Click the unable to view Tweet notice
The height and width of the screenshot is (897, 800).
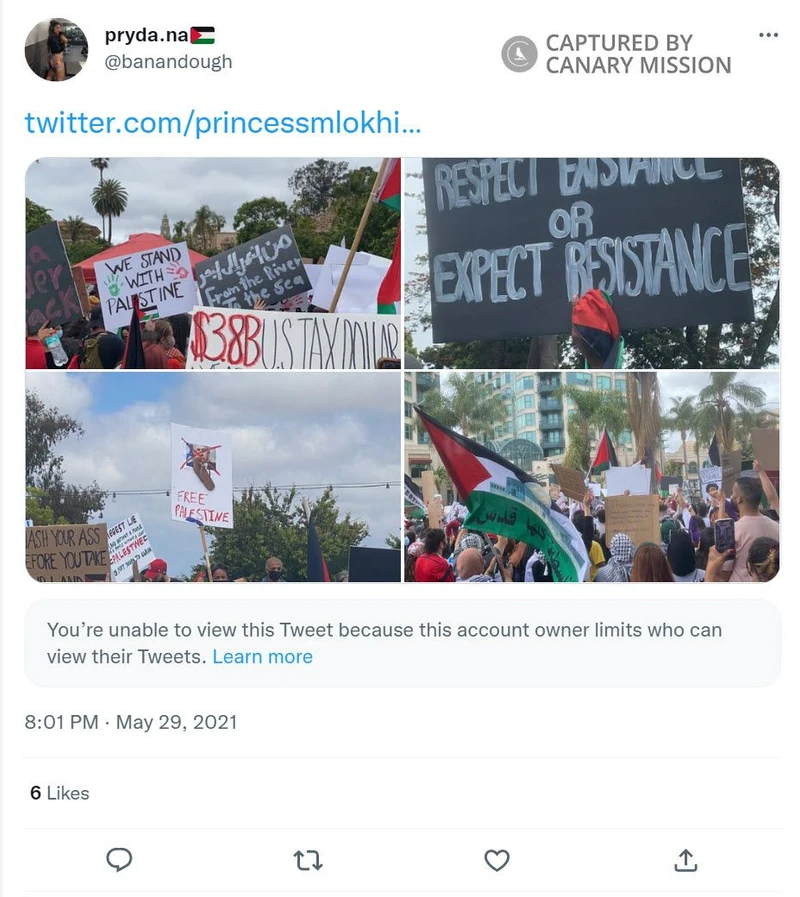[x=402, y=643]
